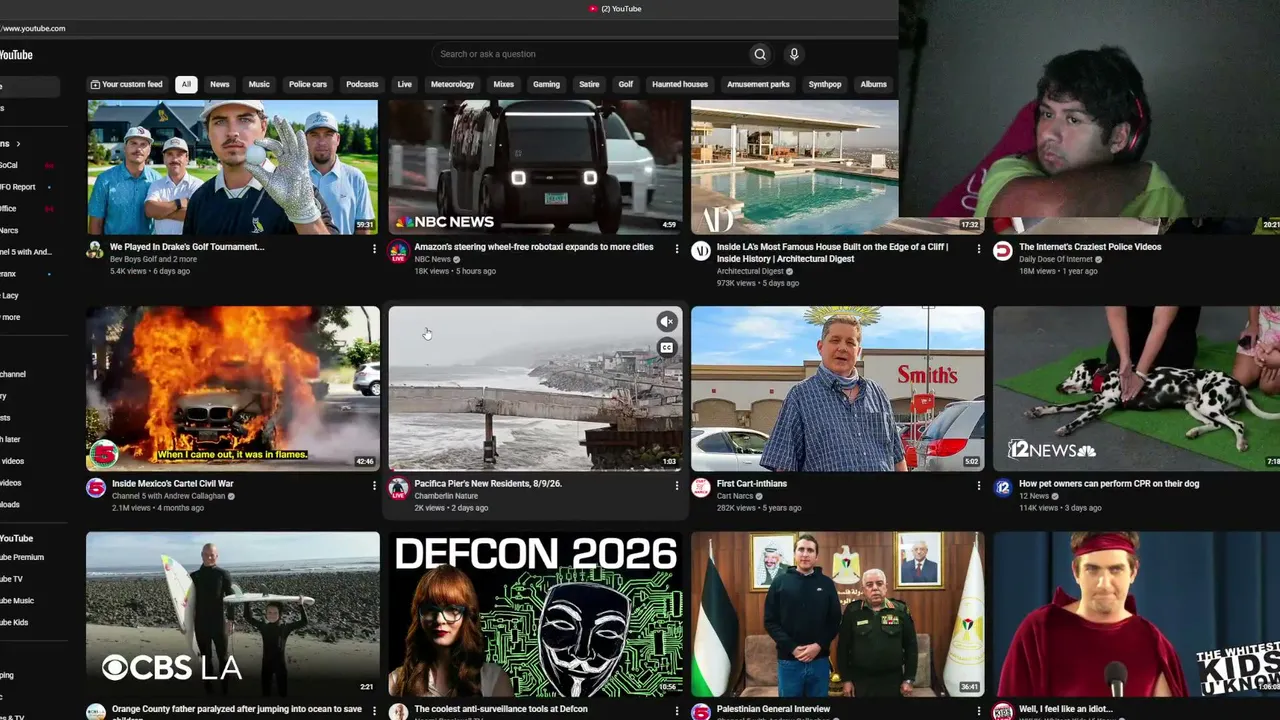The image size is (1280, 720).
Task: Select the Police cars chip
Action: point(308,84)
